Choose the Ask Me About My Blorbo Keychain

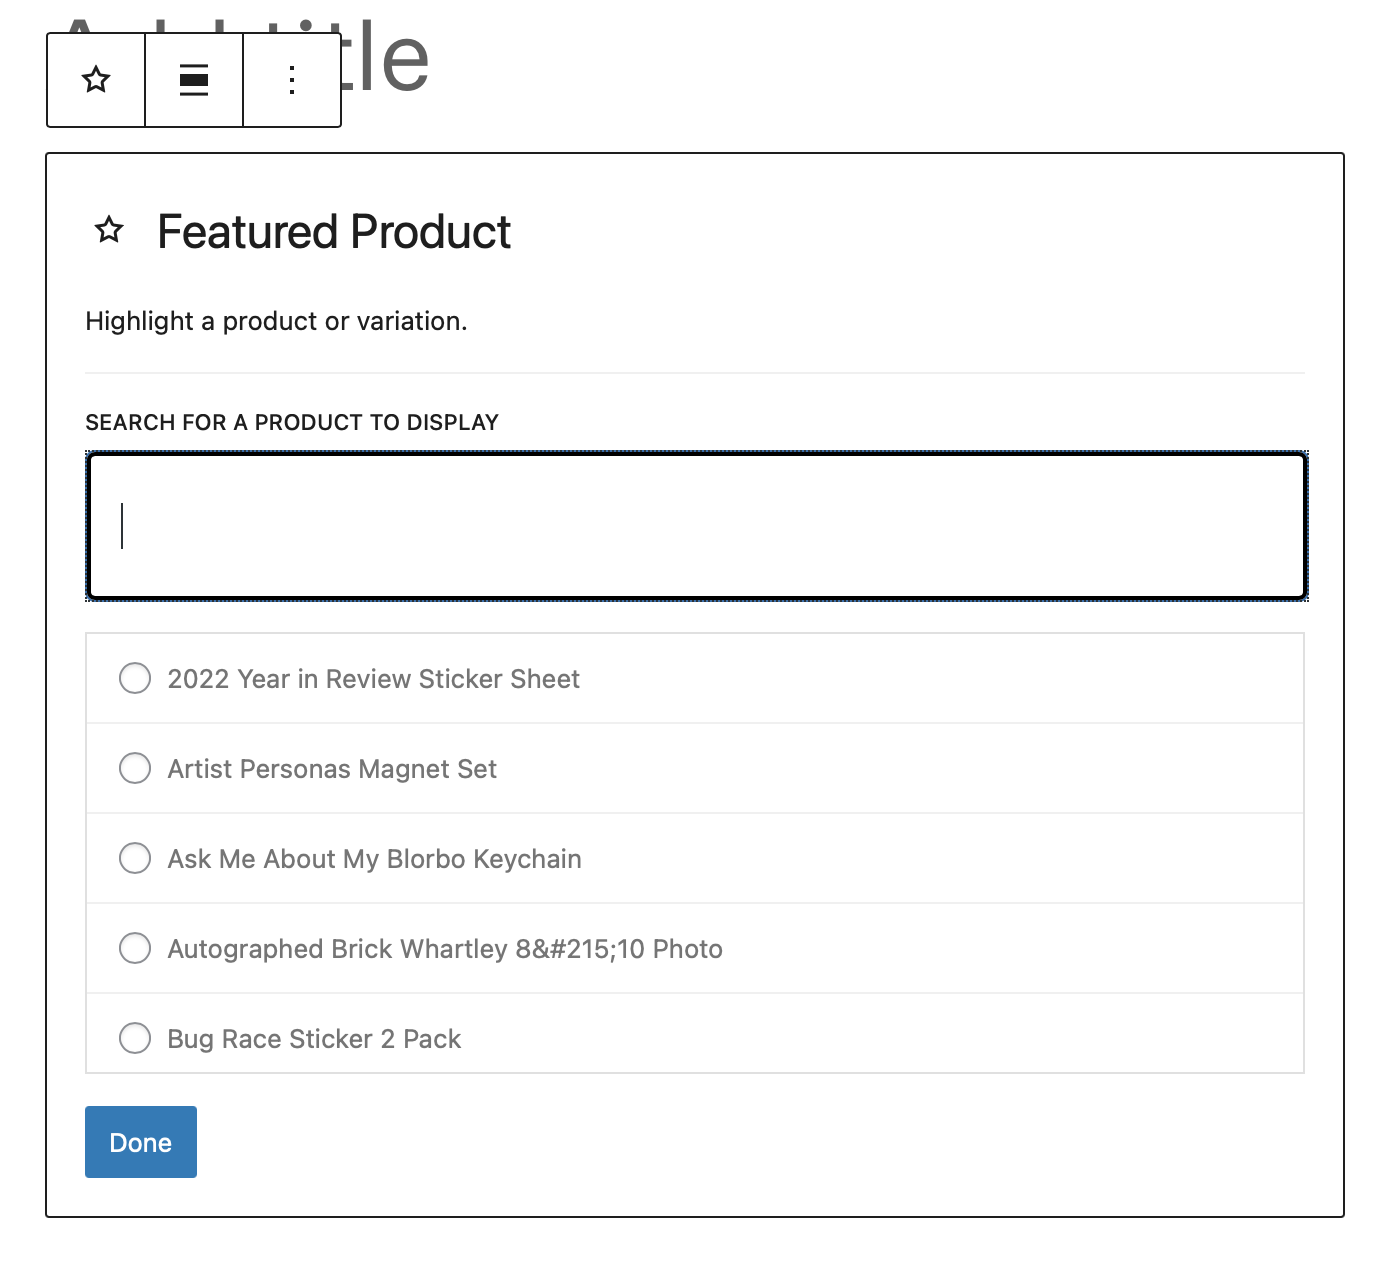point(134,858)
